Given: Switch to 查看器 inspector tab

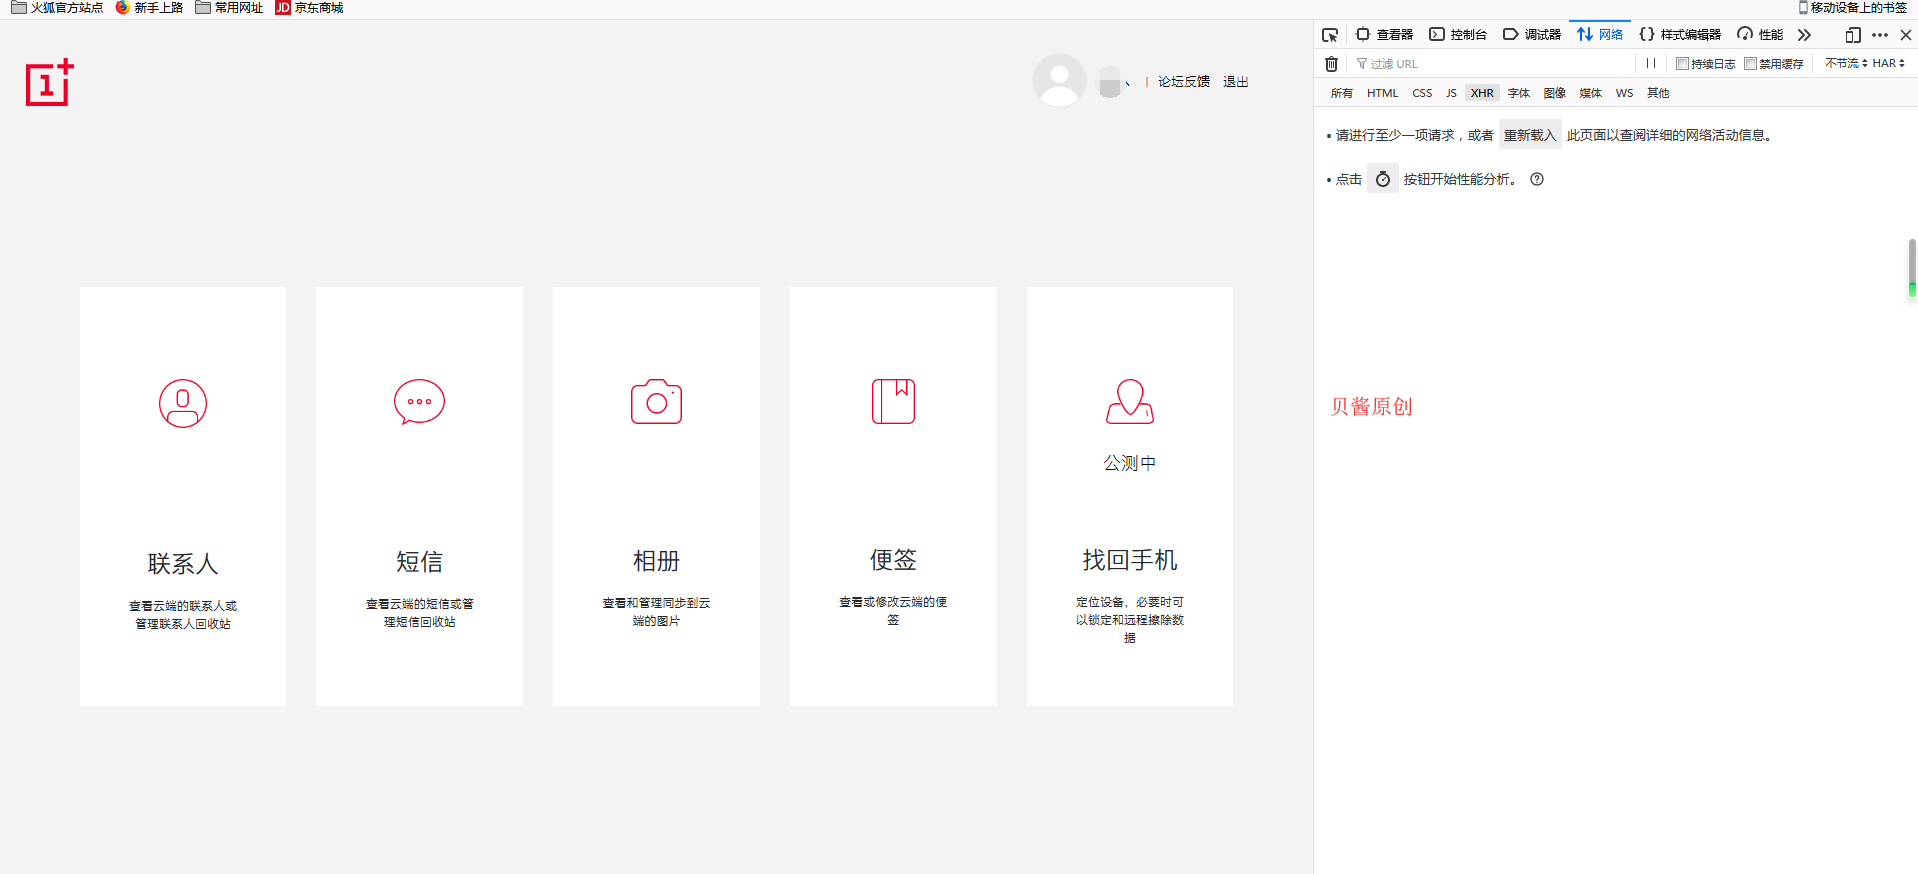Looking at the screenshot, I should (x=1385, y=35).
